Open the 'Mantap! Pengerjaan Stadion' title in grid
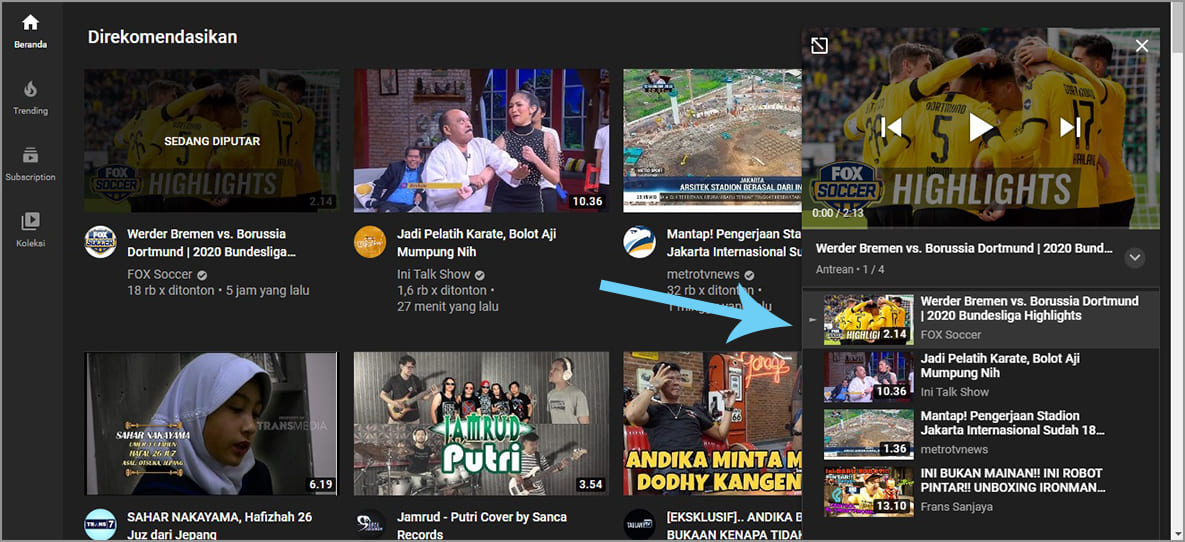 [734, 243]
